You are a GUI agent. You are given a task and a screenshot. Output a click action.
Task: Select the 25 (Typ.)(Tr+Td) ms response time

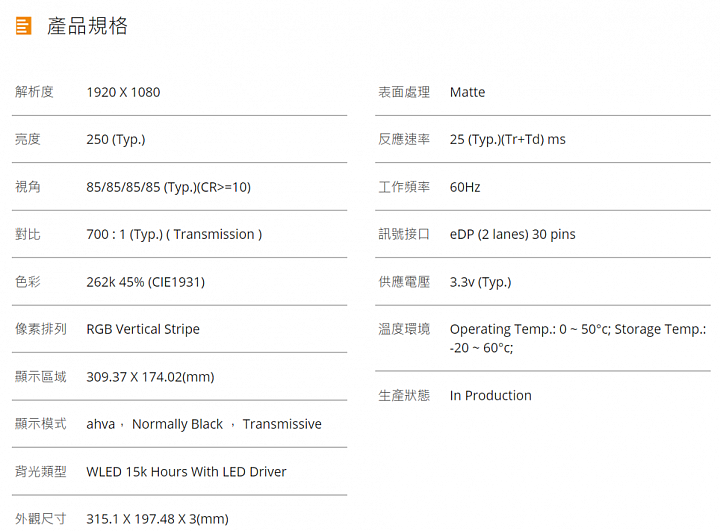[x=507, y=140]
